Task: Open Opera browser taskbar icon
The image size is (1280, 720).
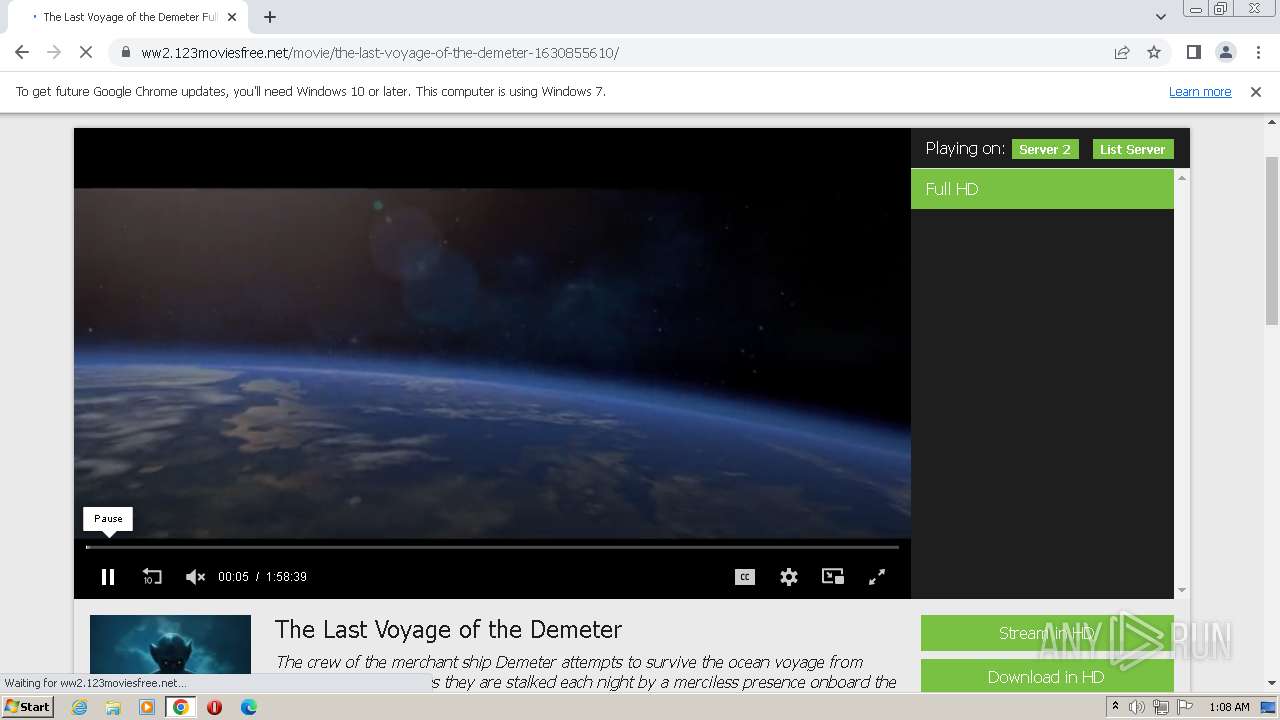Action: click(x=214, y=707)
